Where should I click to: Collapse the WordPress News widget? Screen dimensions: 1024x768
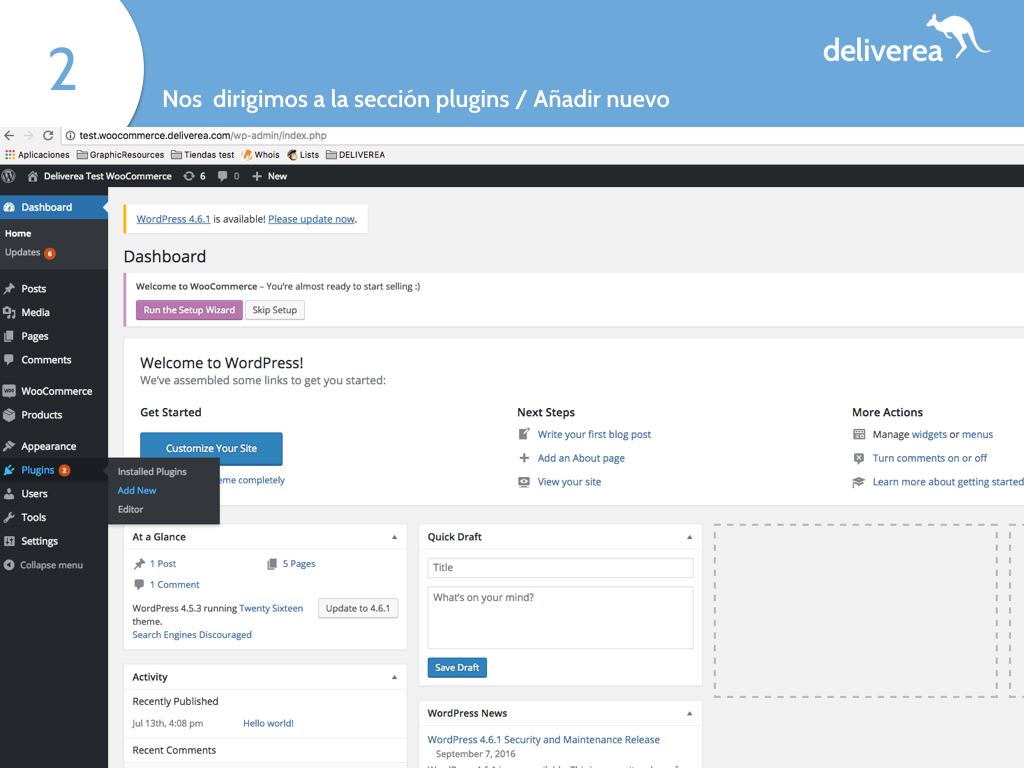[x=690, y=714]
